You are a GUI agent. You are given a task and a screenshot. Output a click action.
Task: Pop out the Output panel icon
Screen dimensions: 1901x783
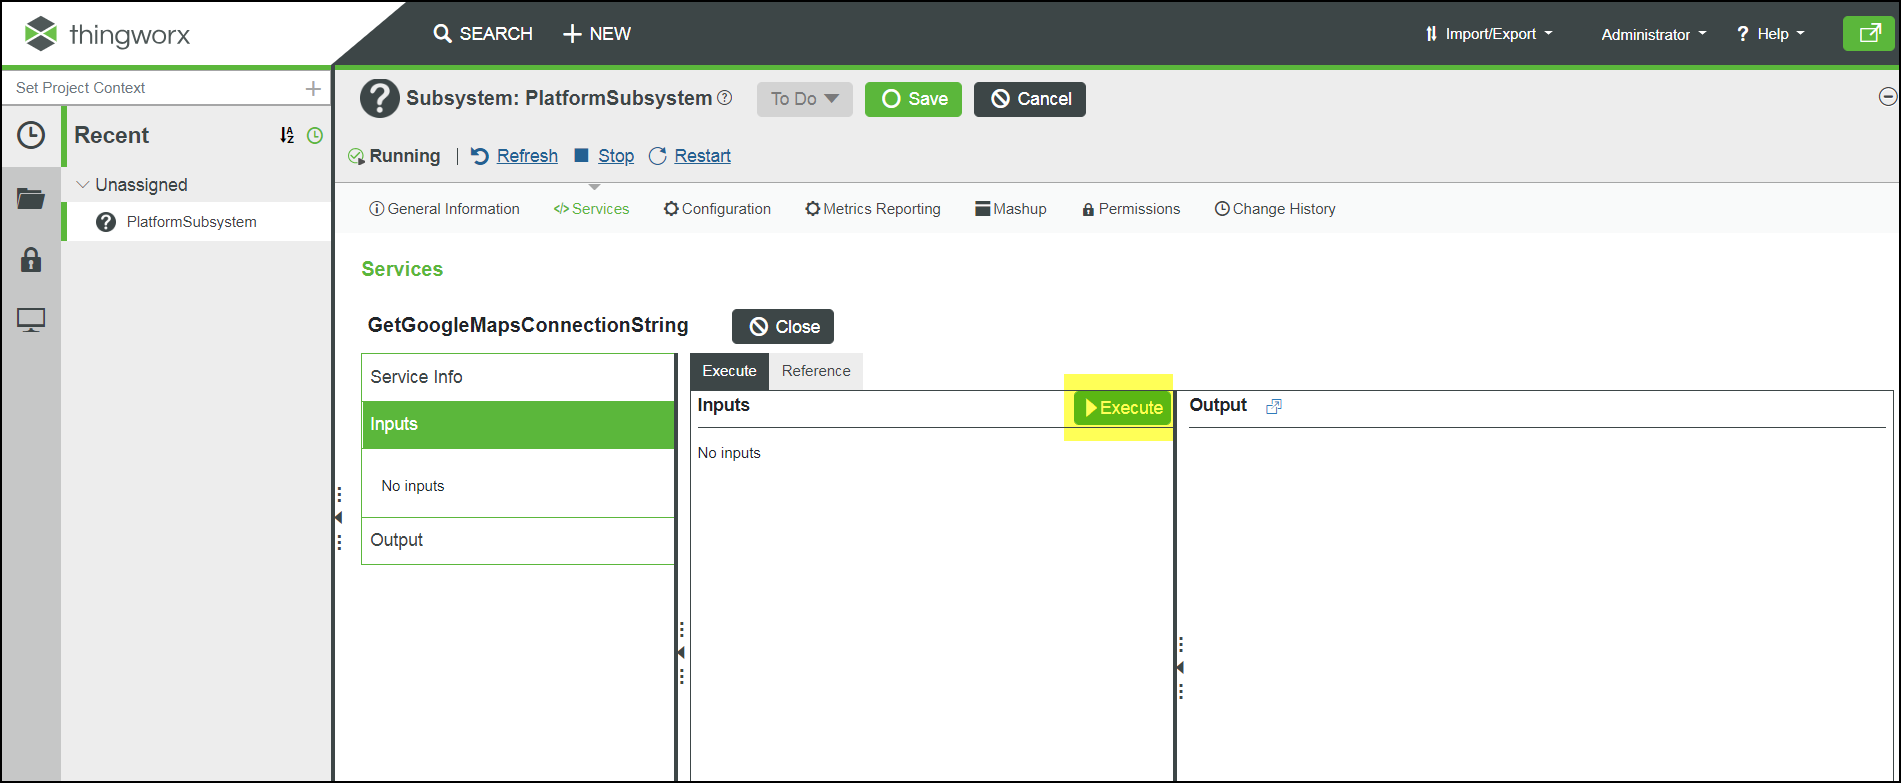click(x=1273, y=406)
